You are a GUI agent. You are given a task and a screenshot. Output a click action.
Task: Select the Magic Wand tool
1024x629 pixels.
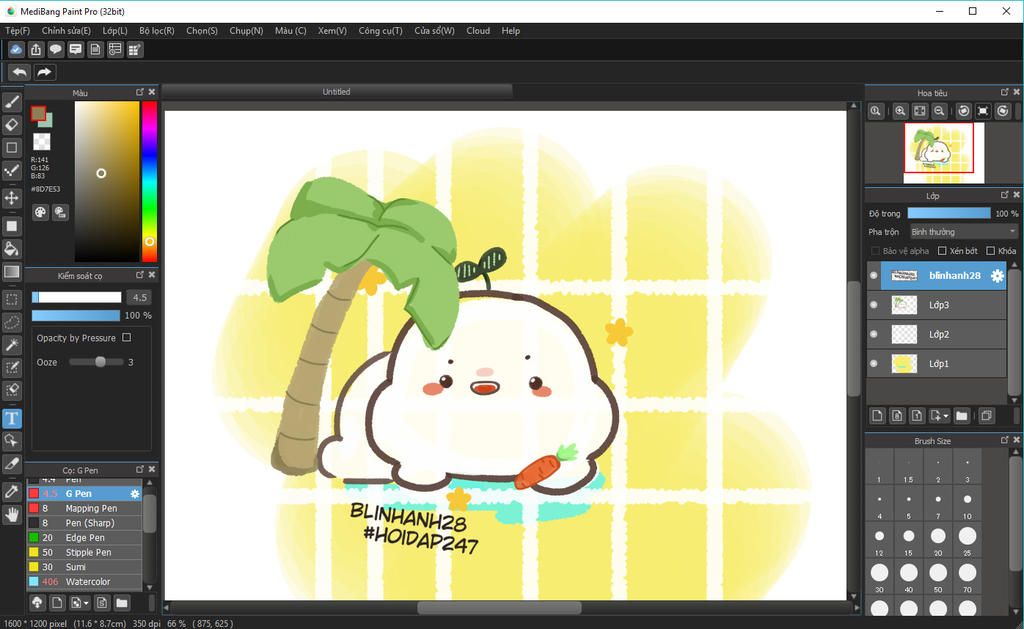click(x=12, y=345)
